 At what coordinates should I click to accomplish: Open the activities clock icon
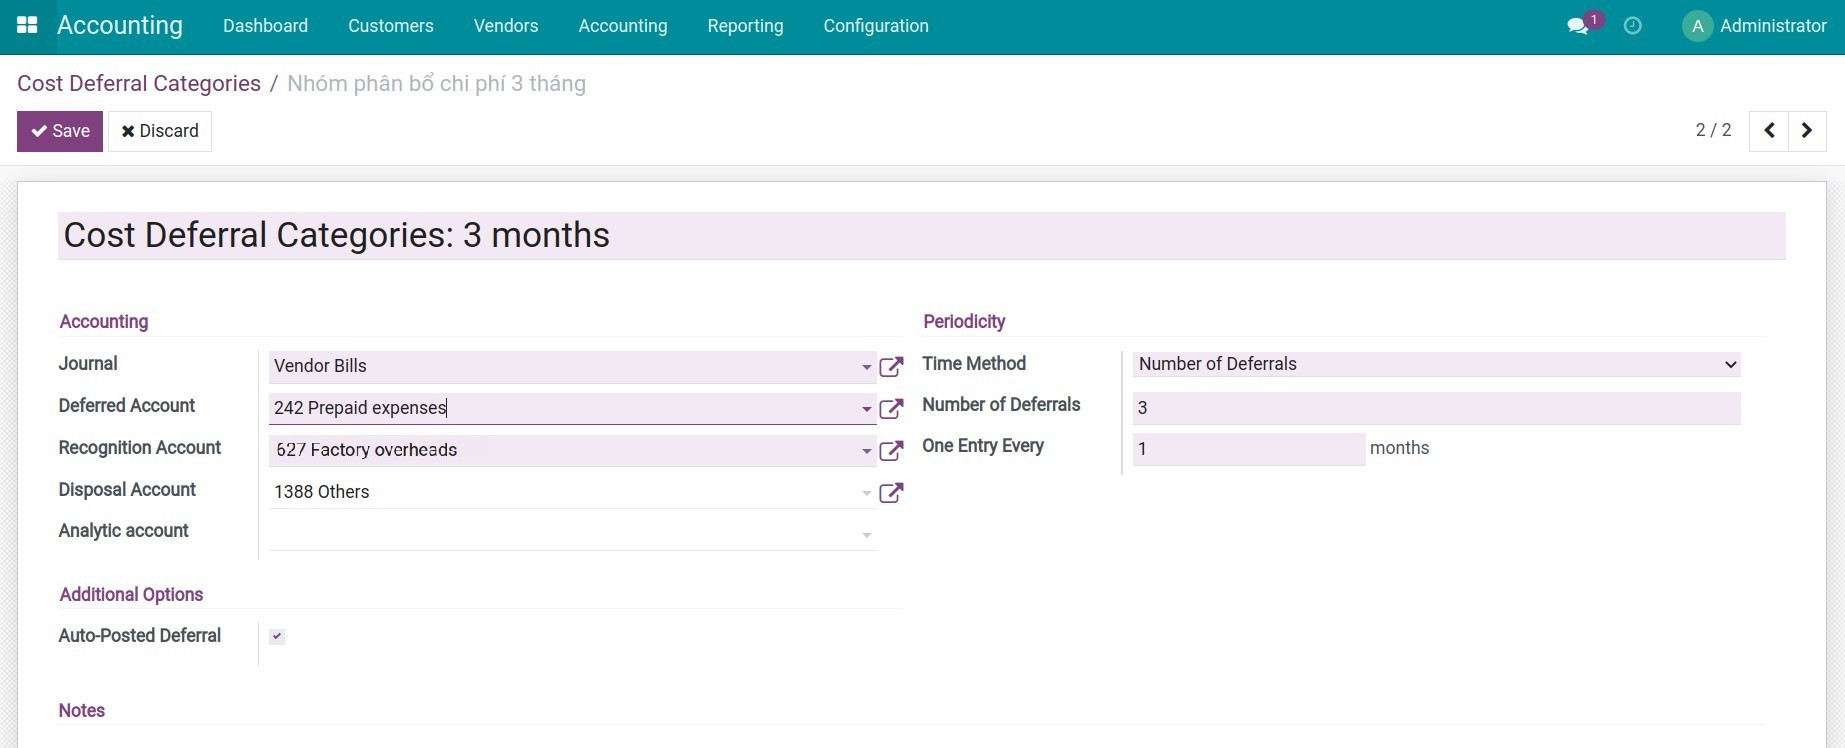tap(1633, 26)
